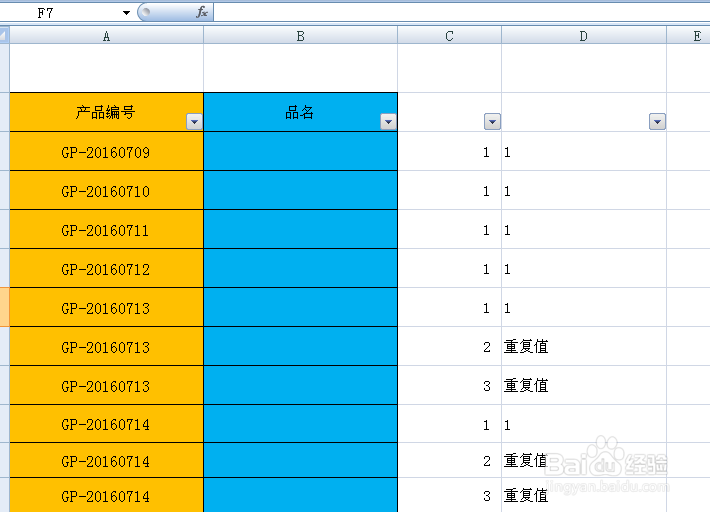Viewport: 710px width, 512px height.
Task: Select column E header
Action: (x=688, y=36)
